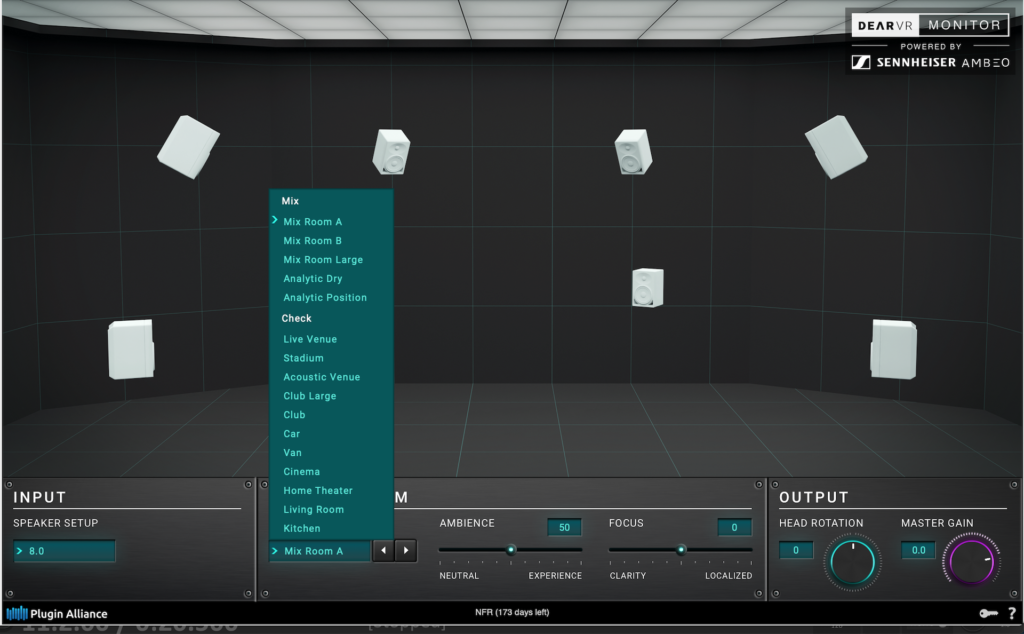Collapse the Mix Room A room dropdown
The width and height of the screenshot is (1024, 634).
click(x=320, y=551)
